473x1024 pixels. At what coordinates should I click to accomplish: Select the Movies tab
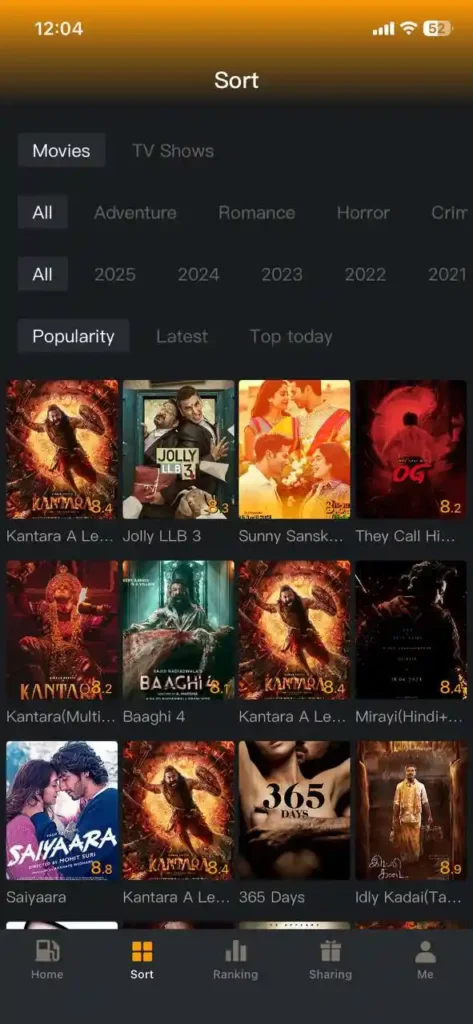click(61, 151)
